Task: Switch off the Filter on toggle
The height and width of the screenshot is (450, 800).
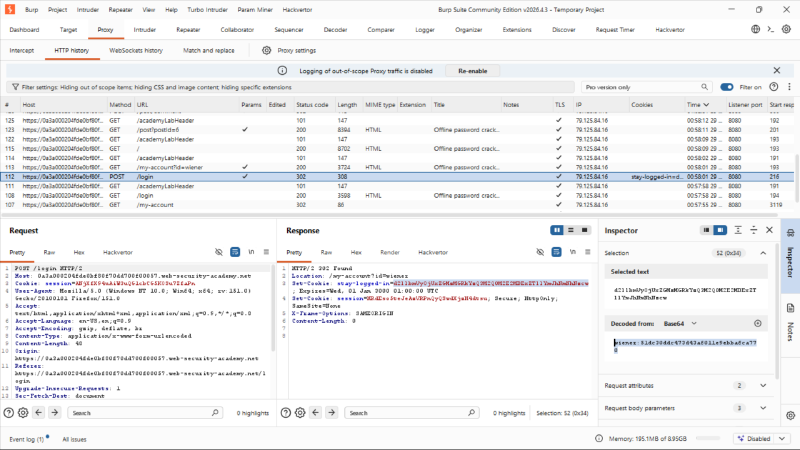Action: [727, 87]
